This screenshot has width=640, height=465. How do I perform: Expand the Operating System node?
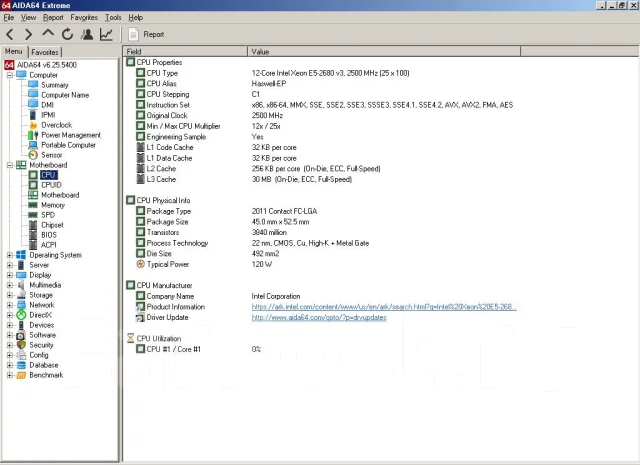[10, 255]
